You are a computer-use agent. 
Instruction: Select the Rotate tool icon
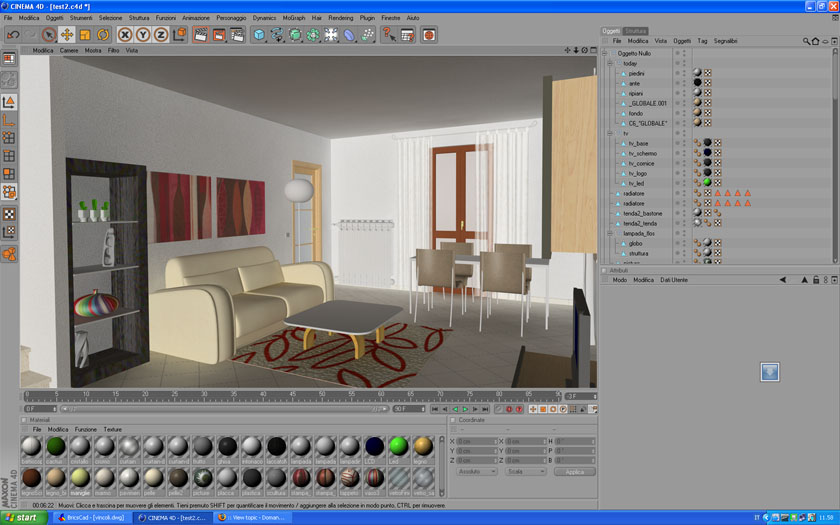coord(103,35)
